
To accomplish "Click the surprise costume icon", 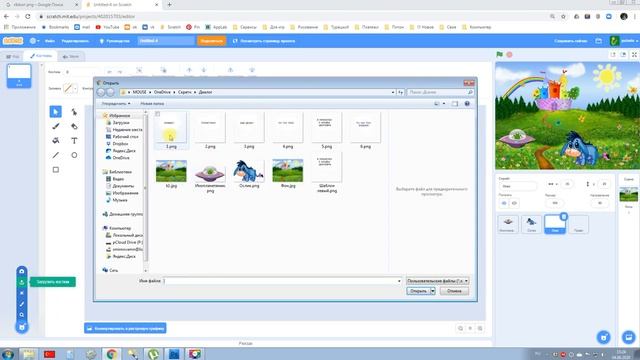I will click(x=22, y=293).
